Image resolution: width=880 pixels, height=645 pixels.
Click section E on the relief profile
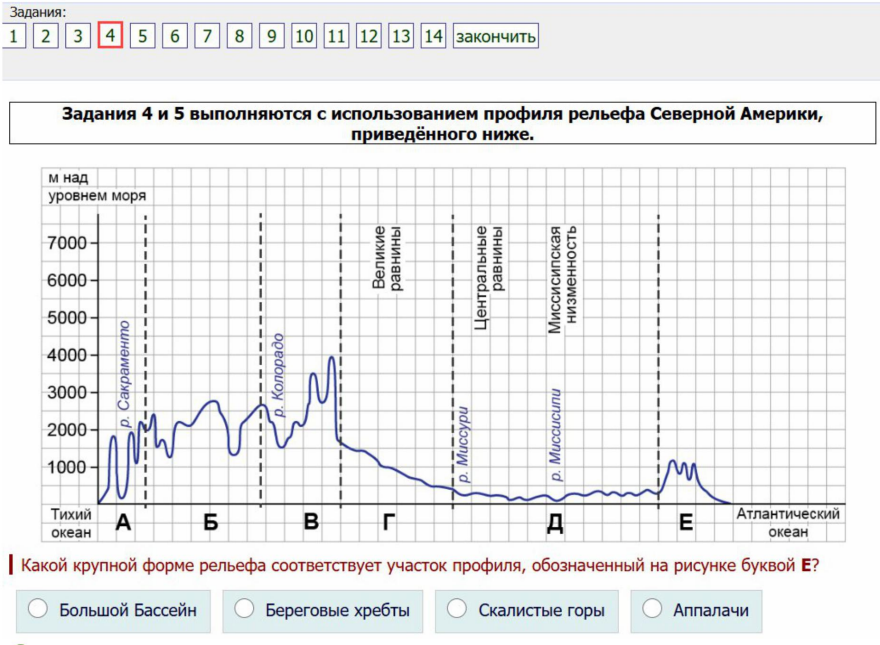686,521
